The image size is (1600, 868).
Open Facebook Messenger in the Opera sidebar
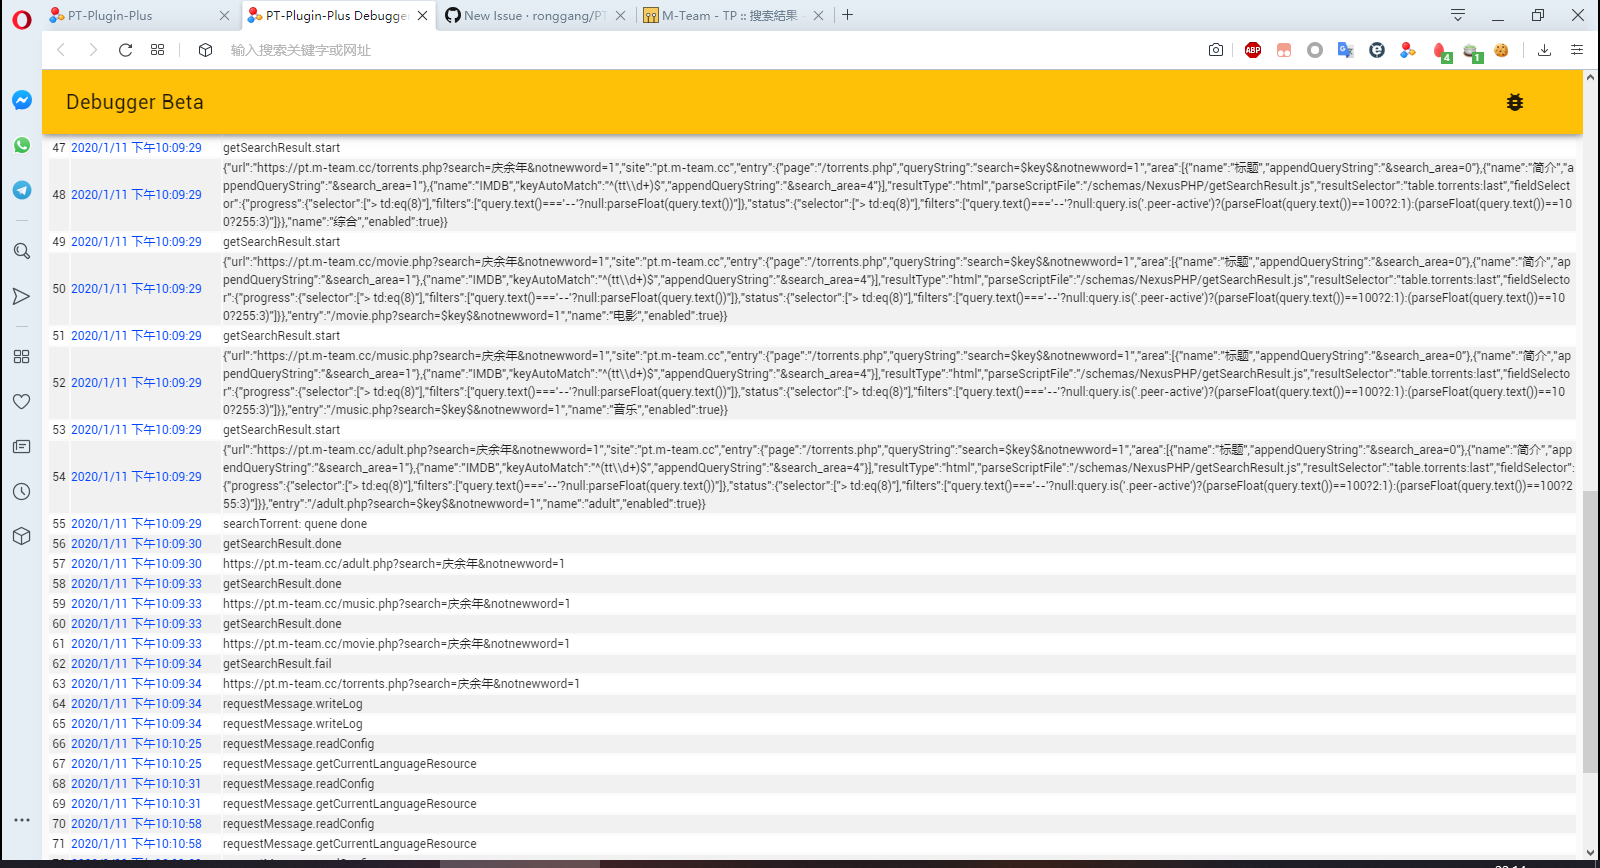click(x=22, y=100)
